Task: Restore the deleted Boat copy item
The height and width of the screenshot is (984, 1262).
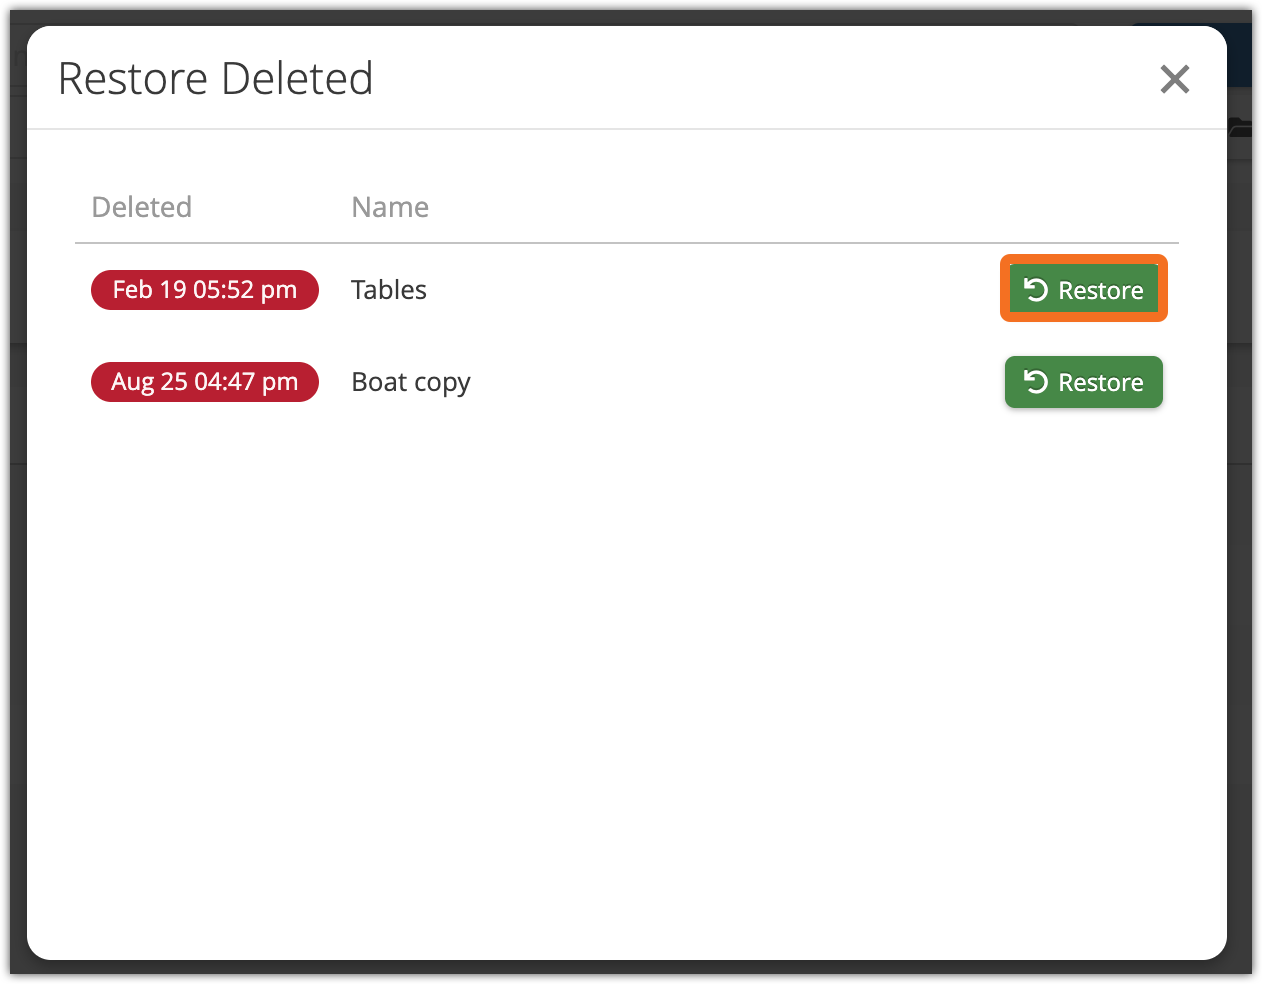Action: pyautogui.click(x=1084, y=382)
